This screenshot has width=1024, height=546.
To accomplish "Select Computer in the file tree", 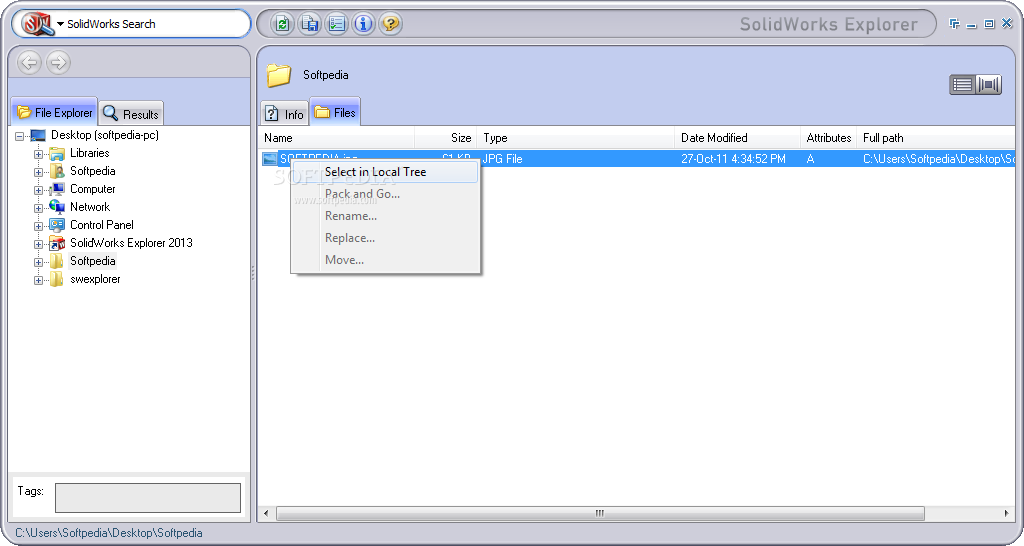I will [x=93, y=189].
